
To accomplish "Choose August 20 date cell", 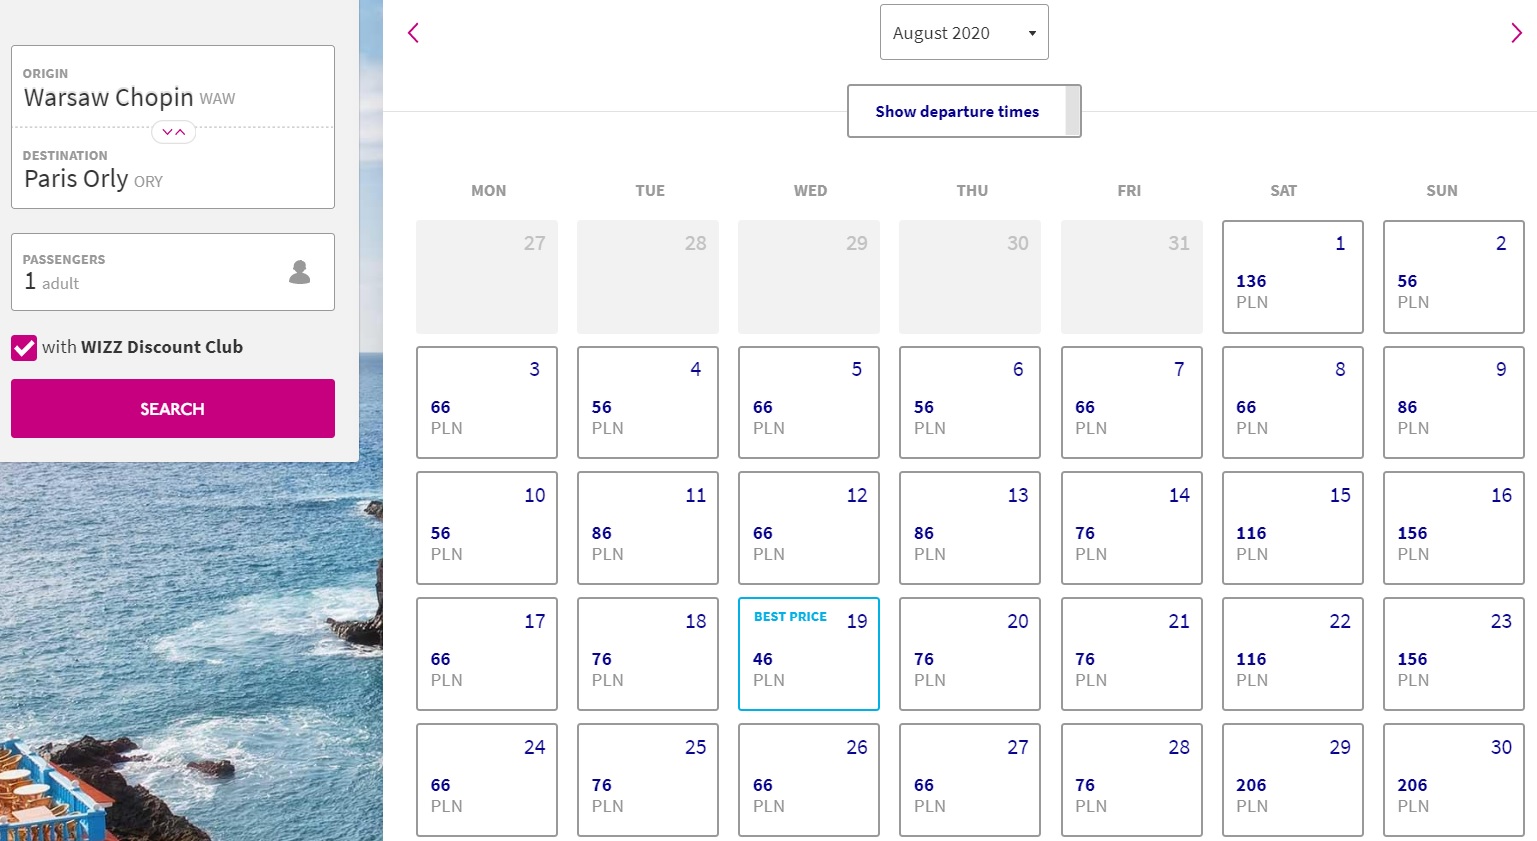I will pyautogui.click(x=970, y=654).
